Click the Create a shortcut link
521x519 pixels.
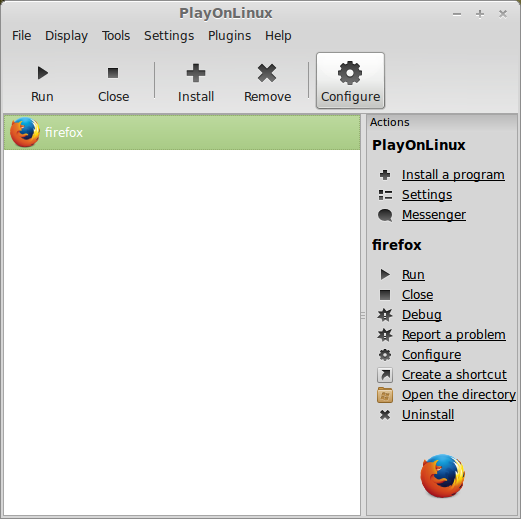pyautogui.click(x=454, y=375)
